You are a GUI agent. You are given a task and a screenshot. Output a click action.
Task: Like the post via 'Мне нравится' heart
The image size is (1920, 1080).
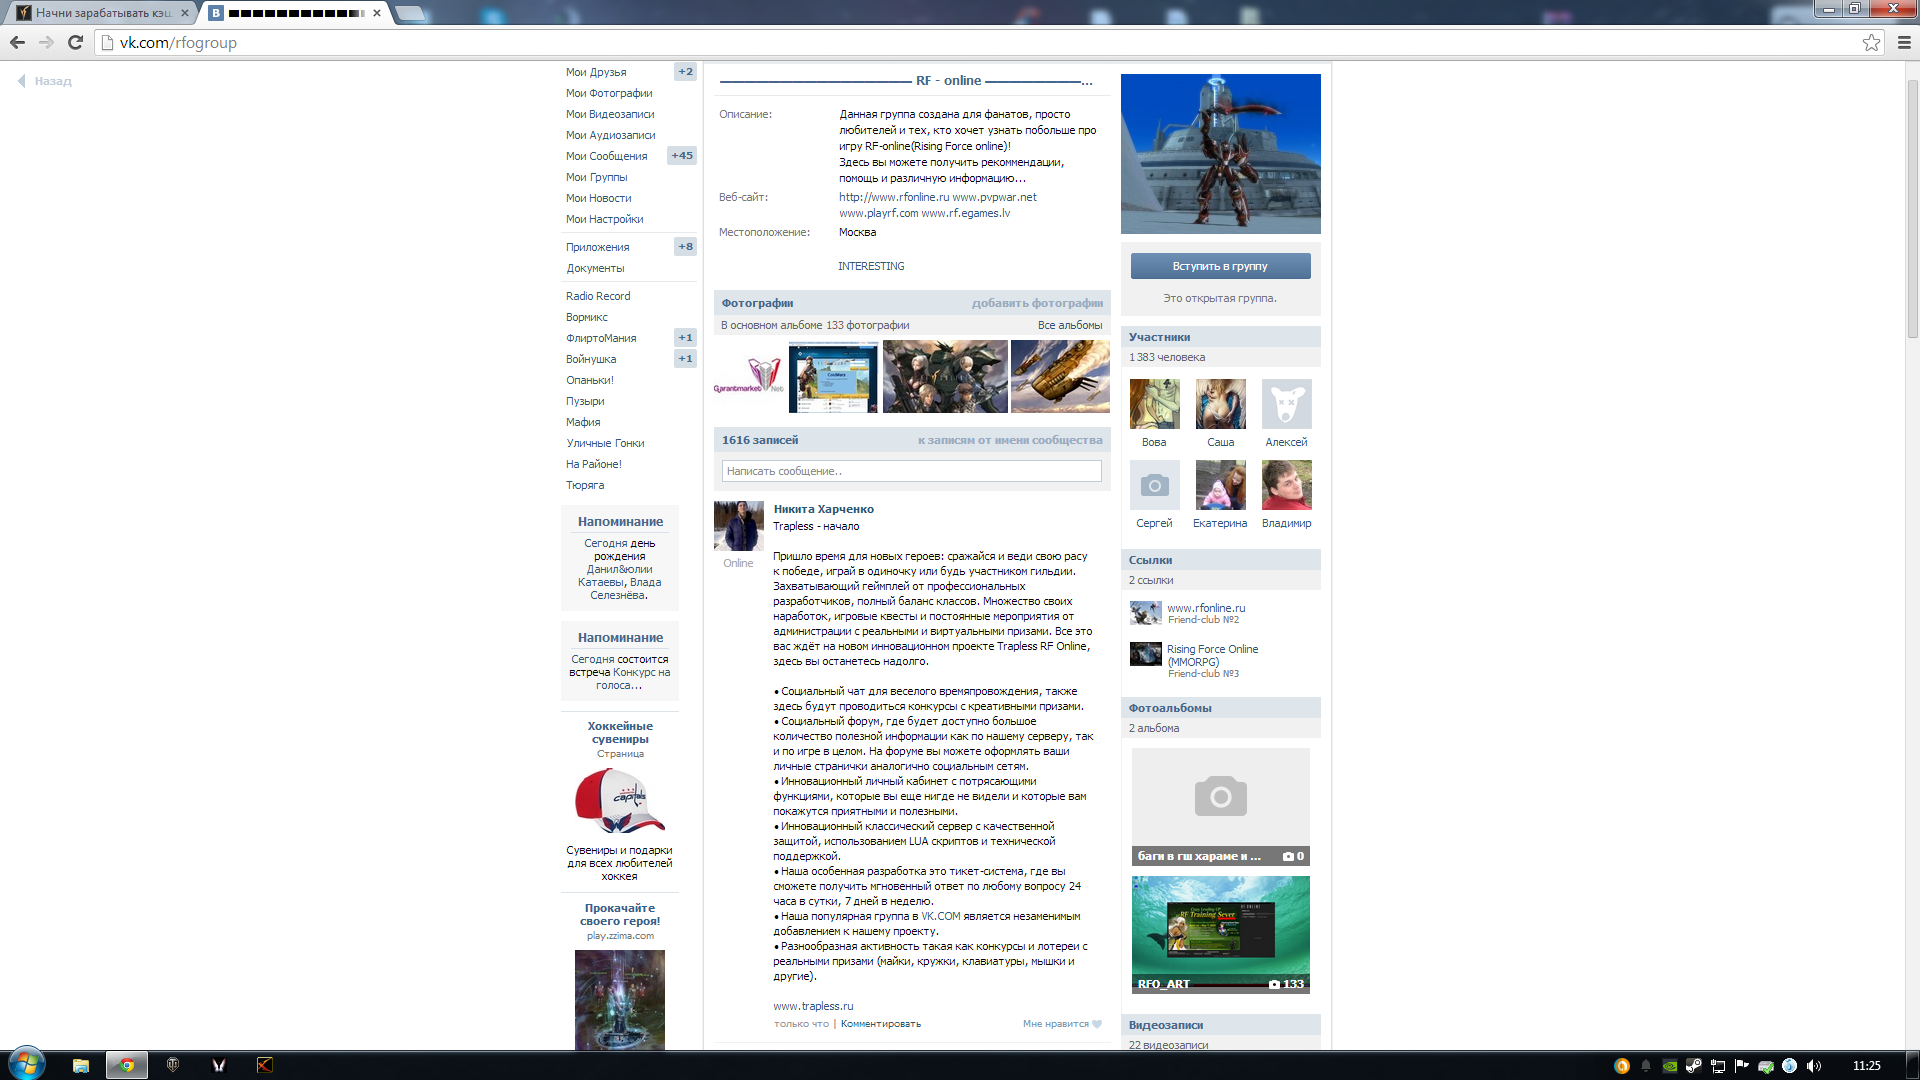tap(1061, 1024)
